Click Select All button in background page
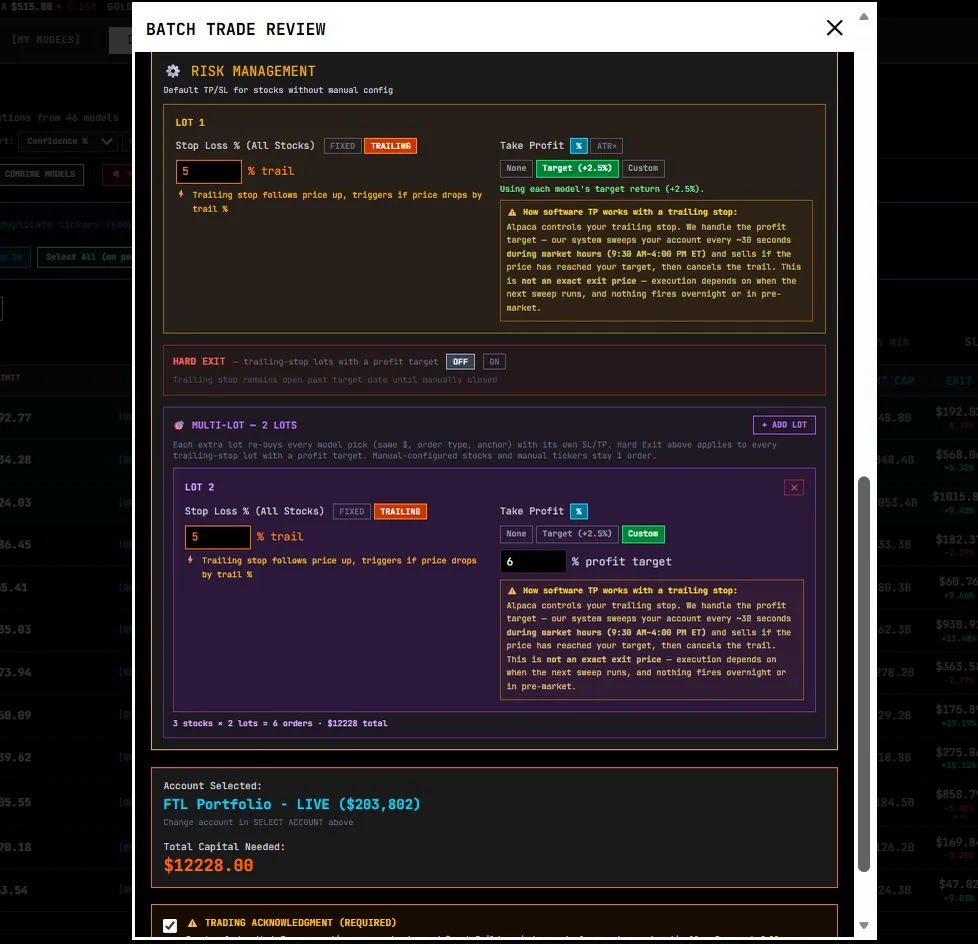This screenshot has height=944, width=978. pyautogui.click(x=85, y=257)
